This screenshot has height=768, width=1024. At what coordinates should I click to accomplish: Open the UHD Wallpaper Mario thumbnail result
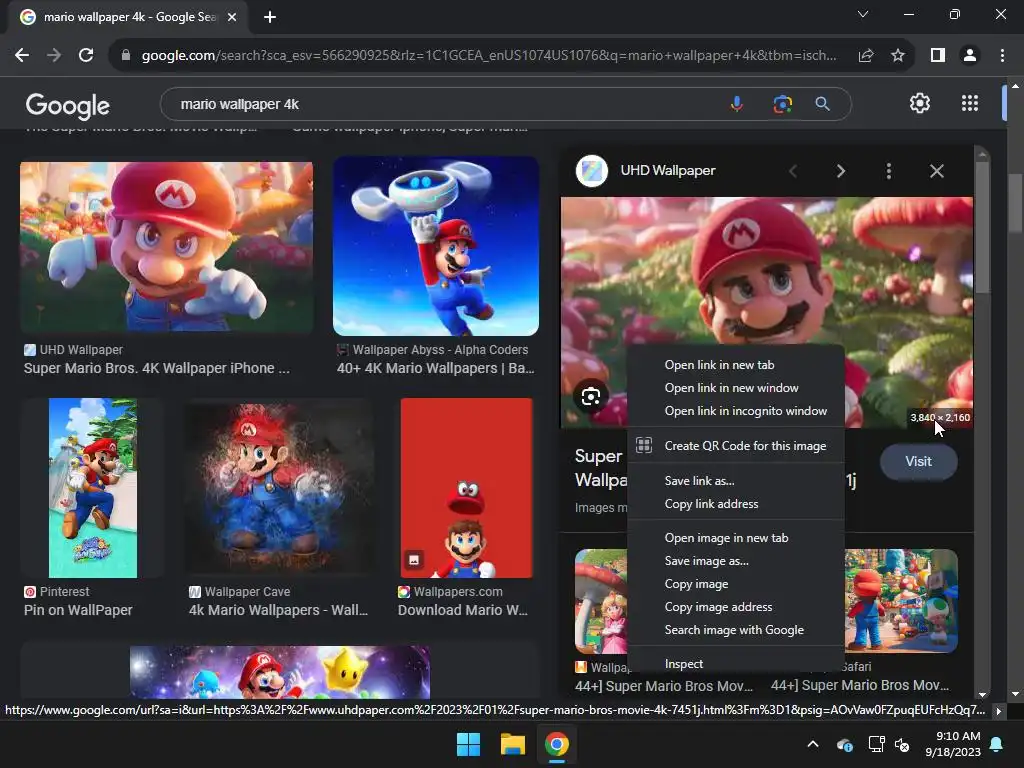[x=167, y=247]
